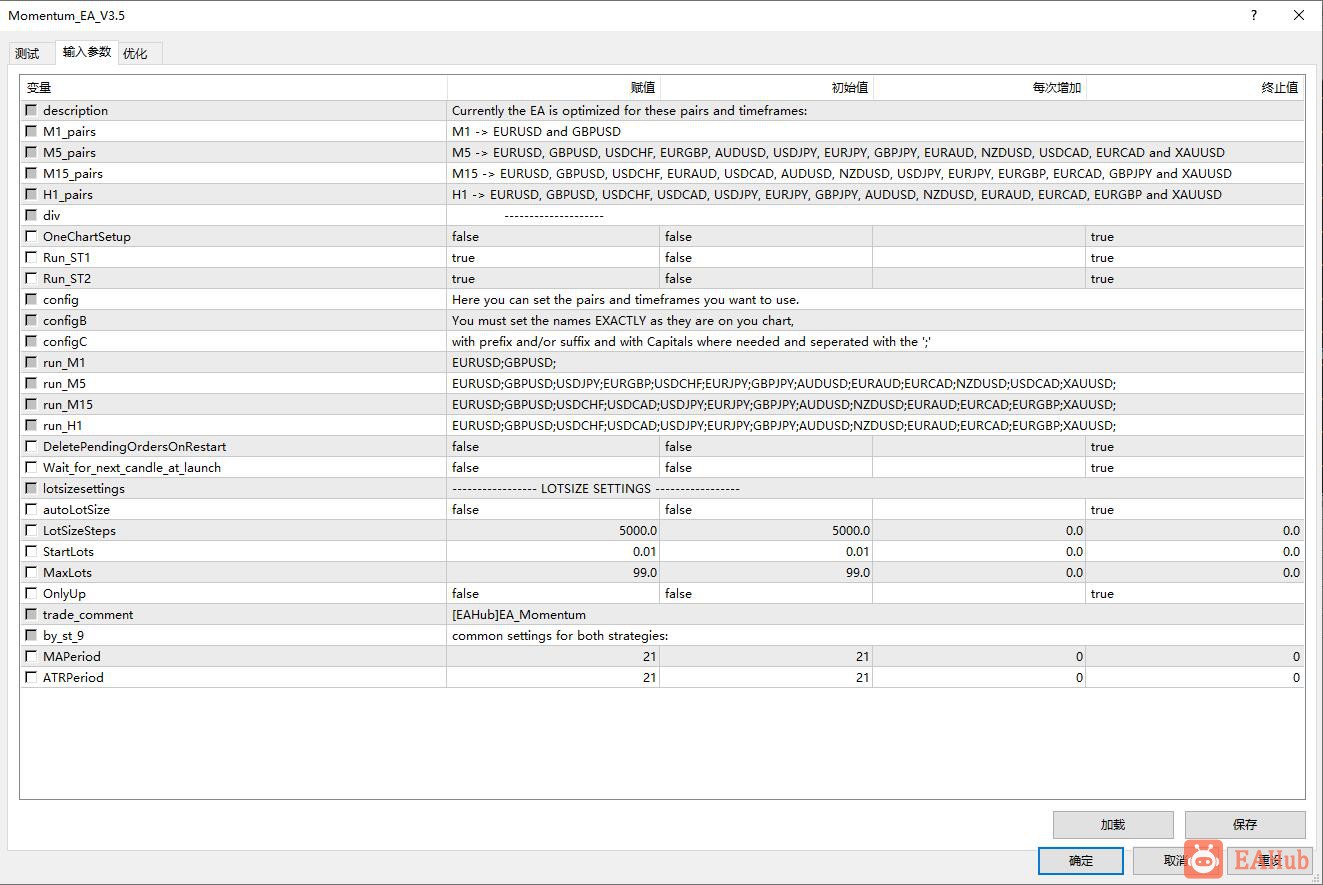The width and height of the screenshot is (1323, 885).
Task: Click the help question mark in title bar
Action: tap(1254, 16)
